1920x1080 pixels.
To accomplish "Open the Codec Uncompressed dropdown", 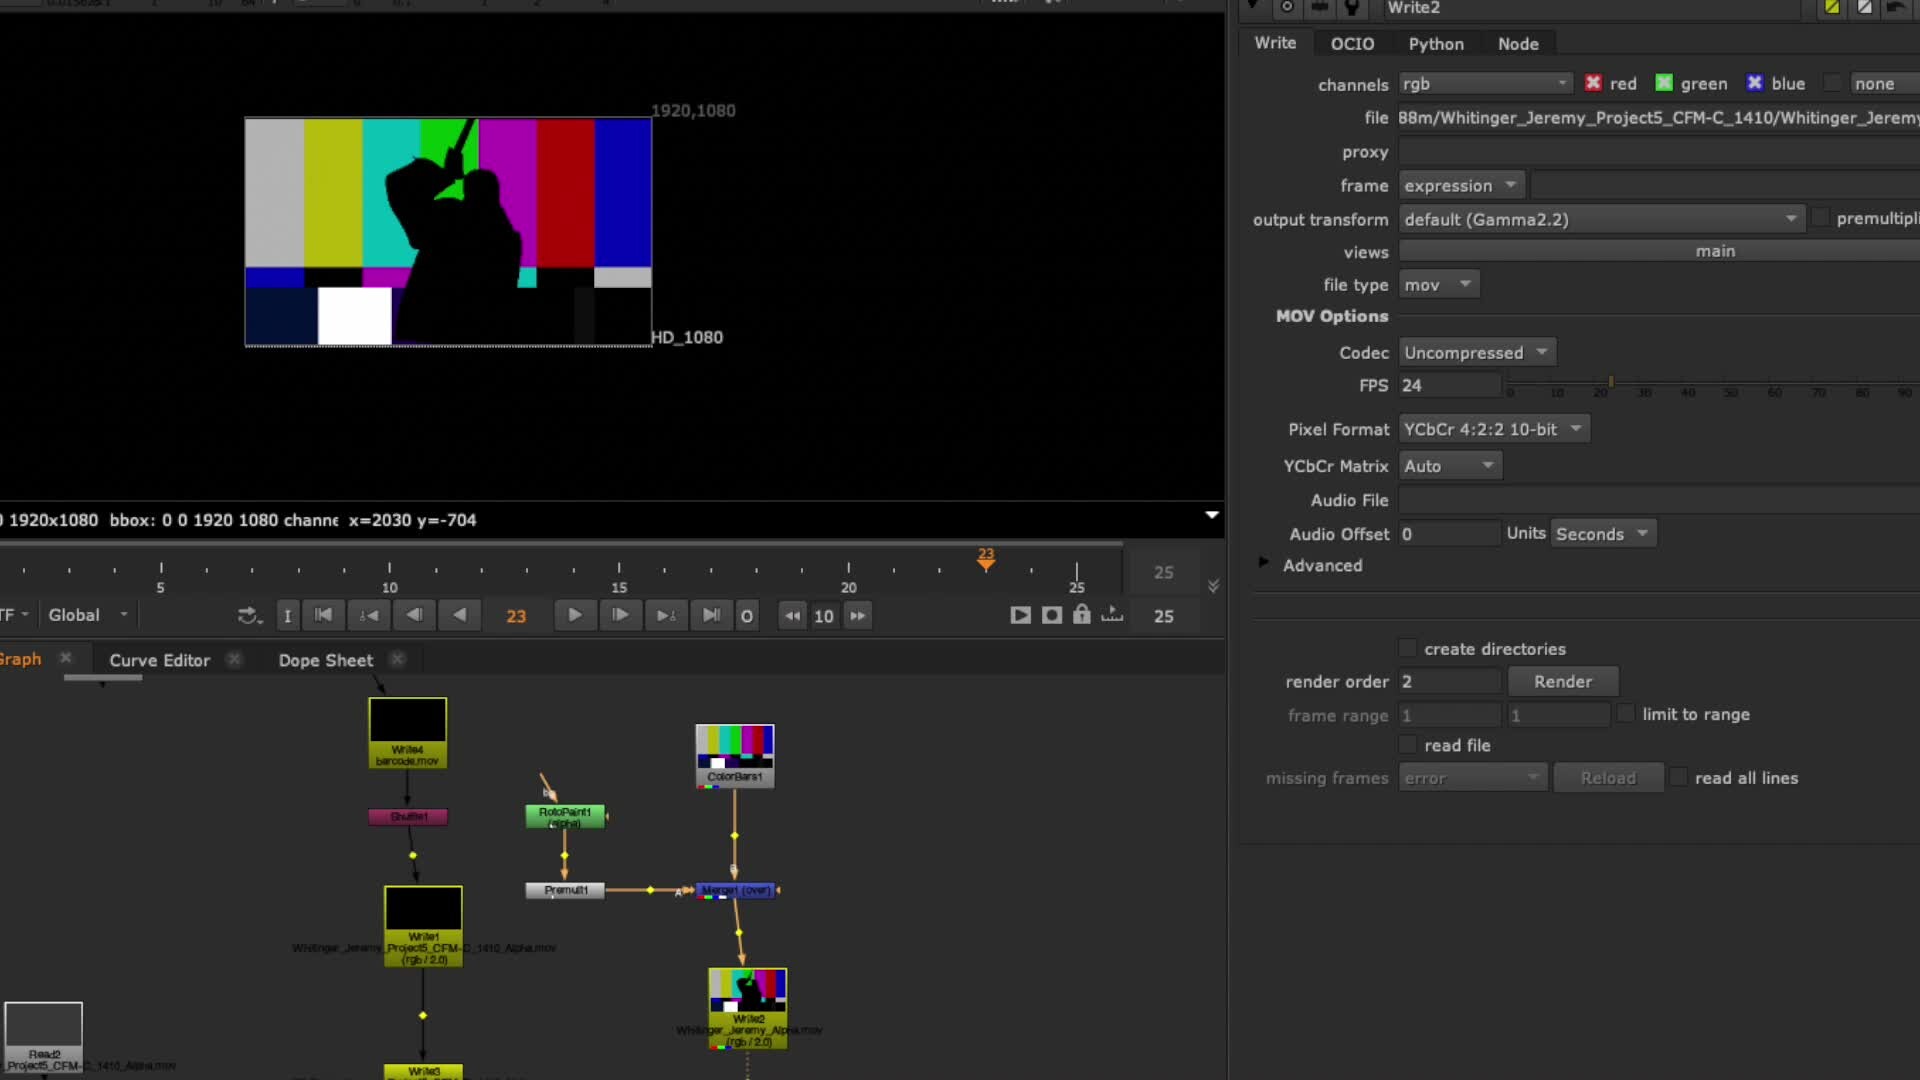I will 1476,352.
